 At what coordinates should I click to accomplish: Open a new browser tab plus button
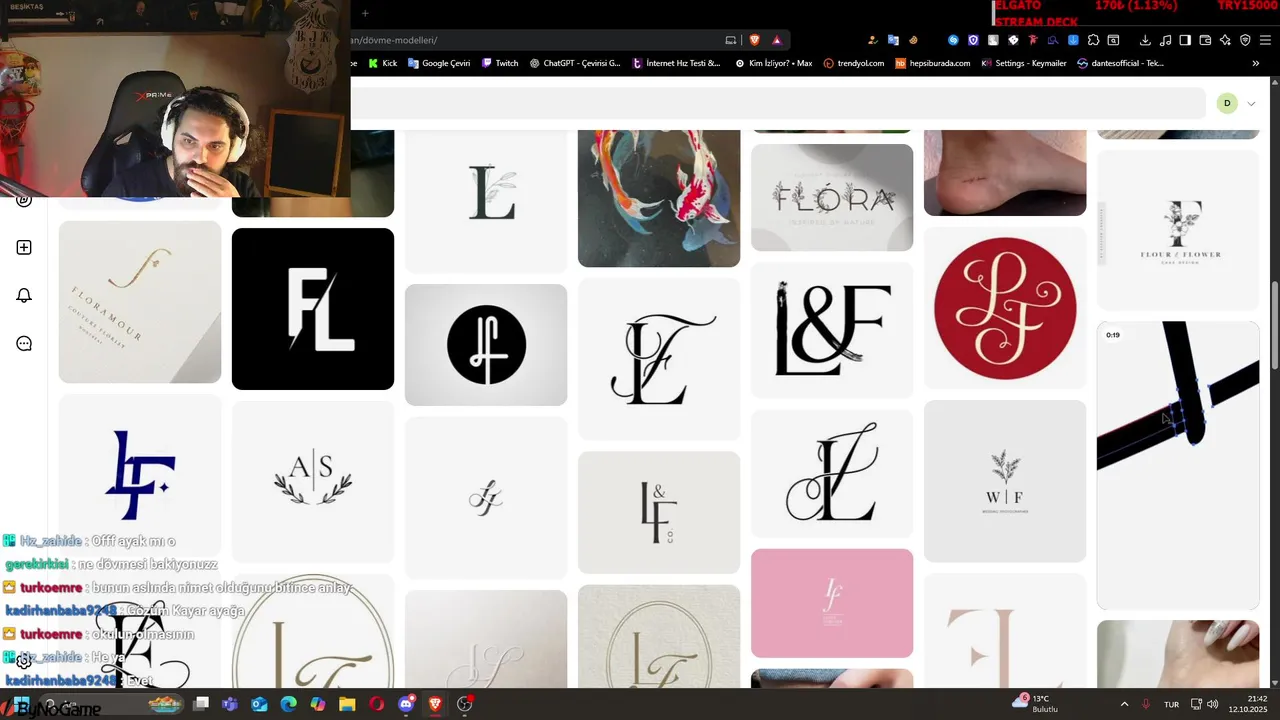pyautogui.click(x=365, y=13)
